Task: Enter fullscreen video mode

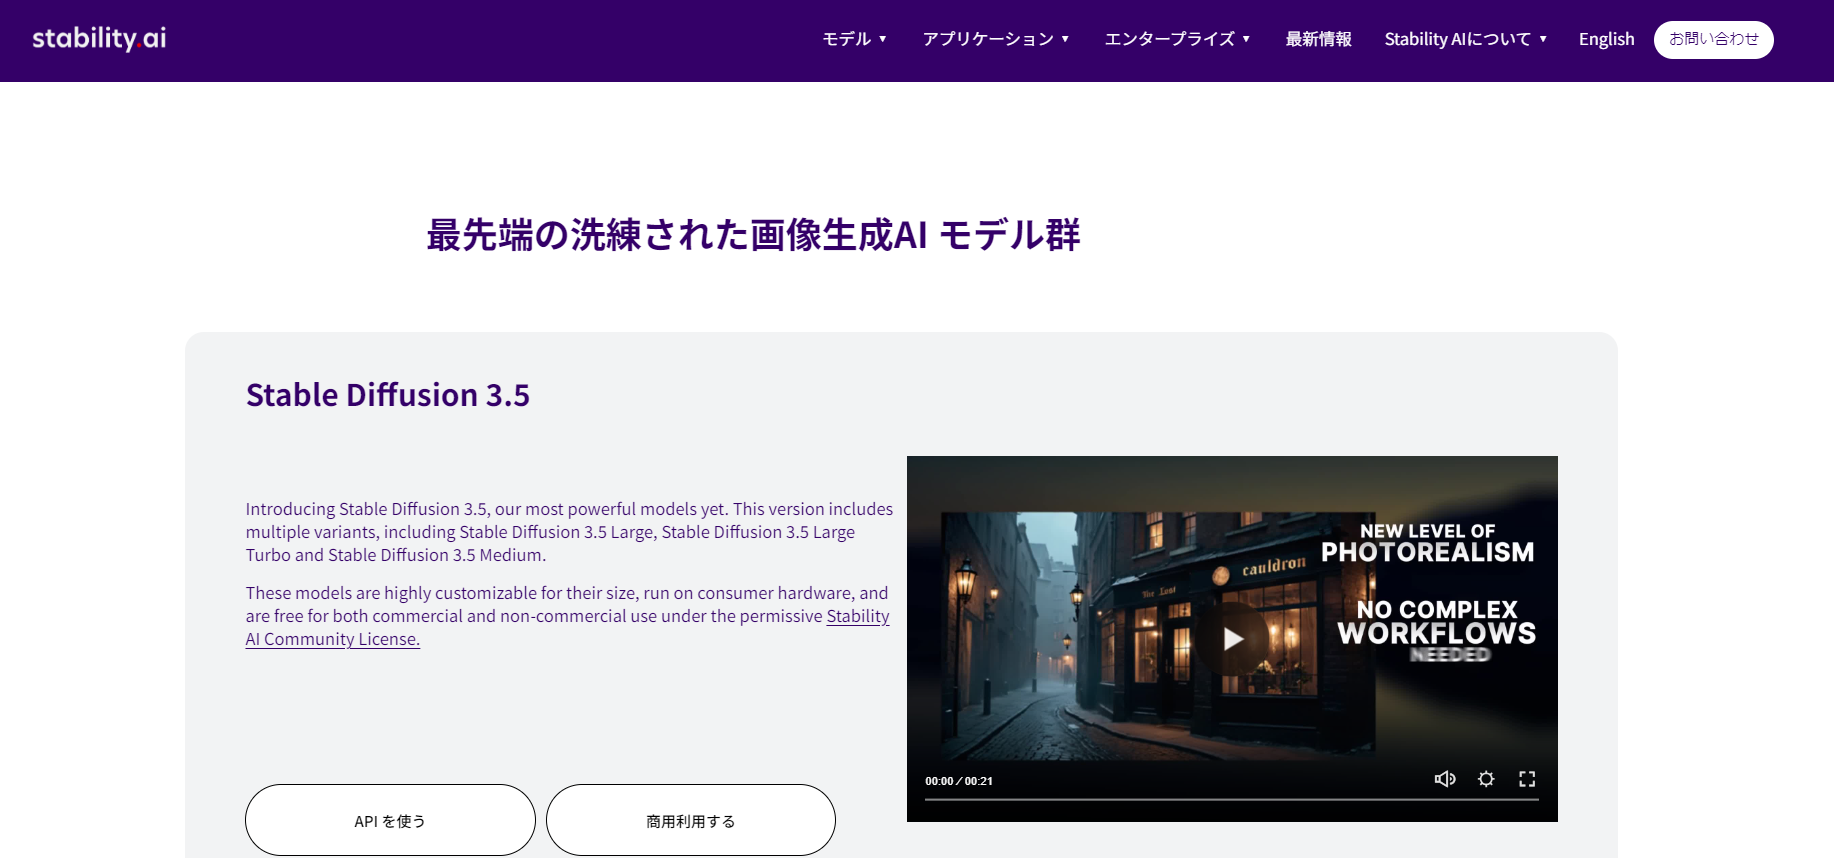Action: (1527, 779)
